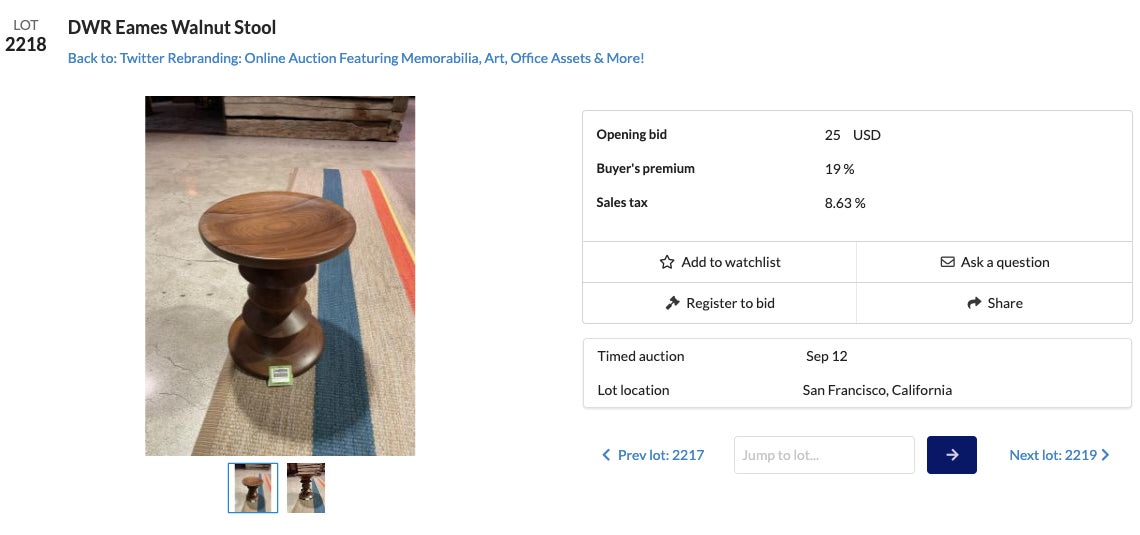Viewport: 1140px width, 535px height.
Task: Click the Share arrow icon
Action: 974,303
